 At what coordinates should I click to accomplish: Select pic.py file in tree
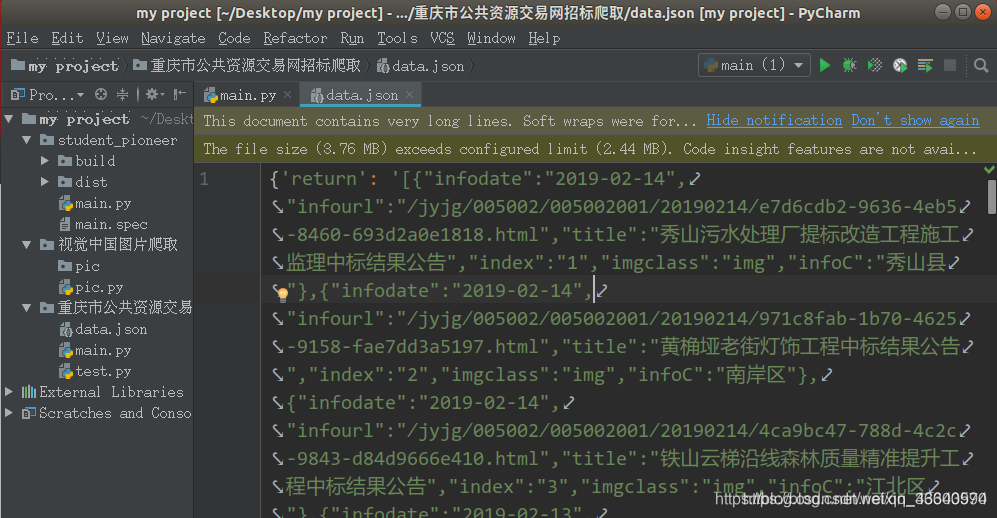click(92, 287)
